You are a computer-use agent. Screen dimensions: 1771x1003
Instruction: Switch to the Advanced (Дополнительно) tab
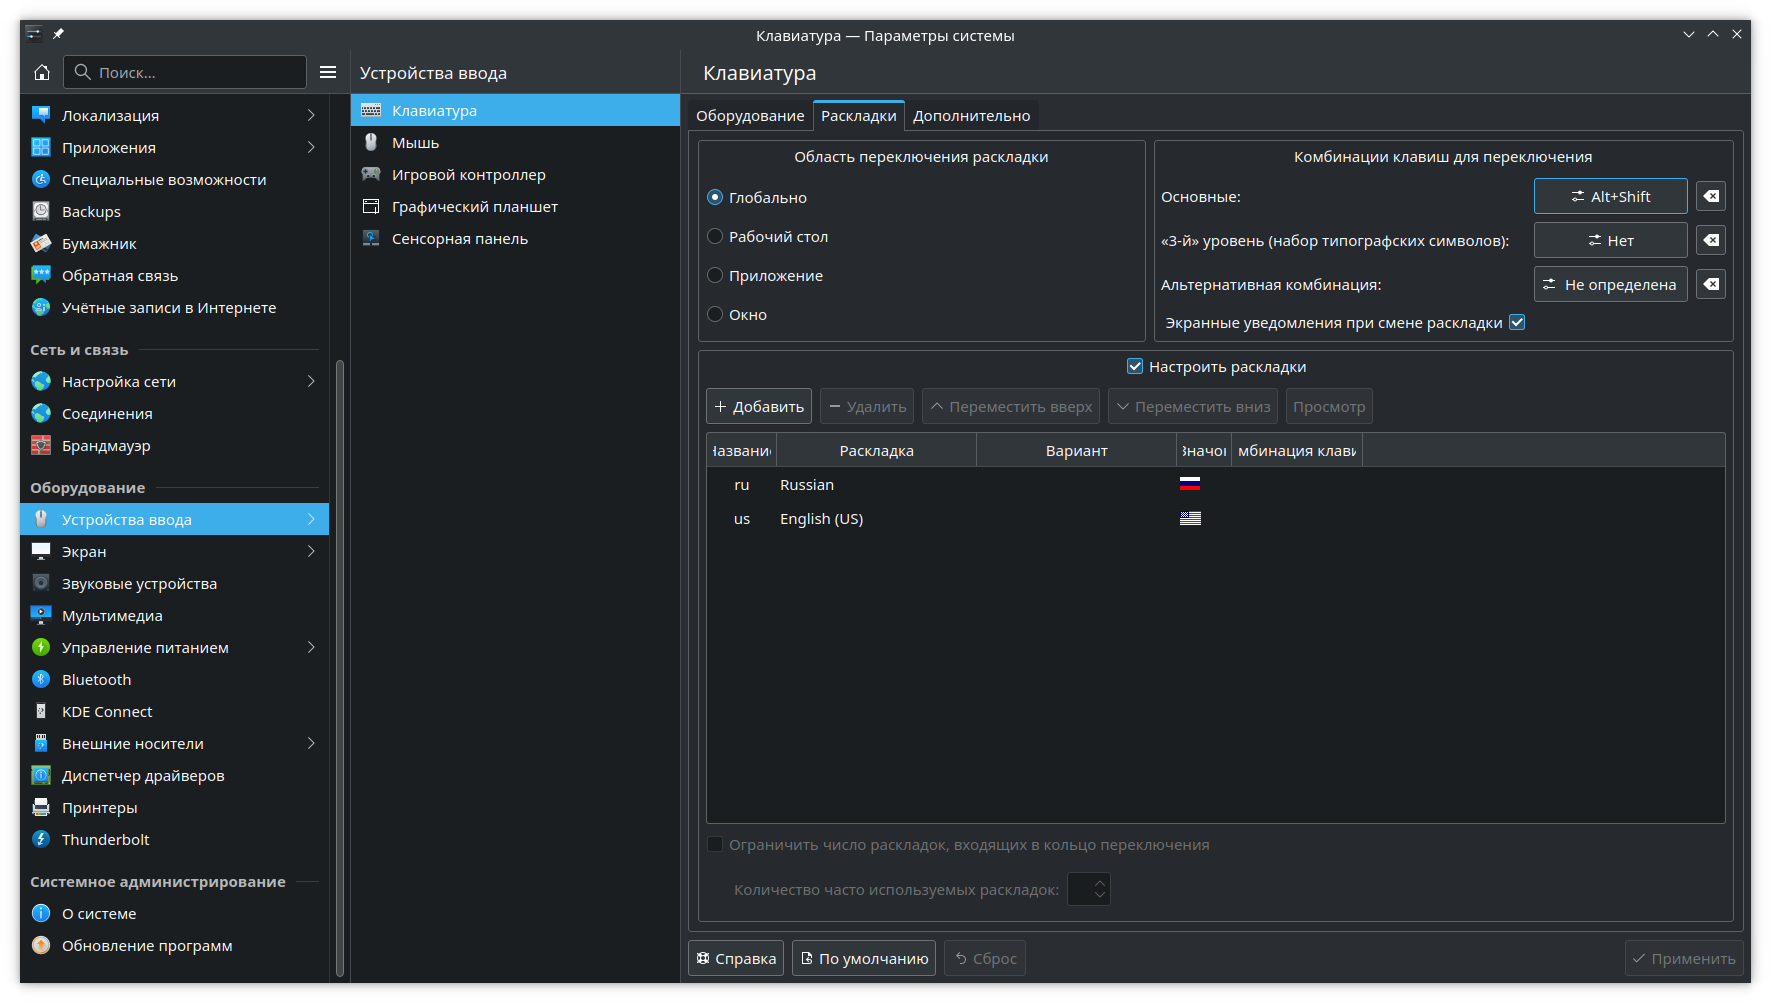pyautogui.click(x=971, y=116)
